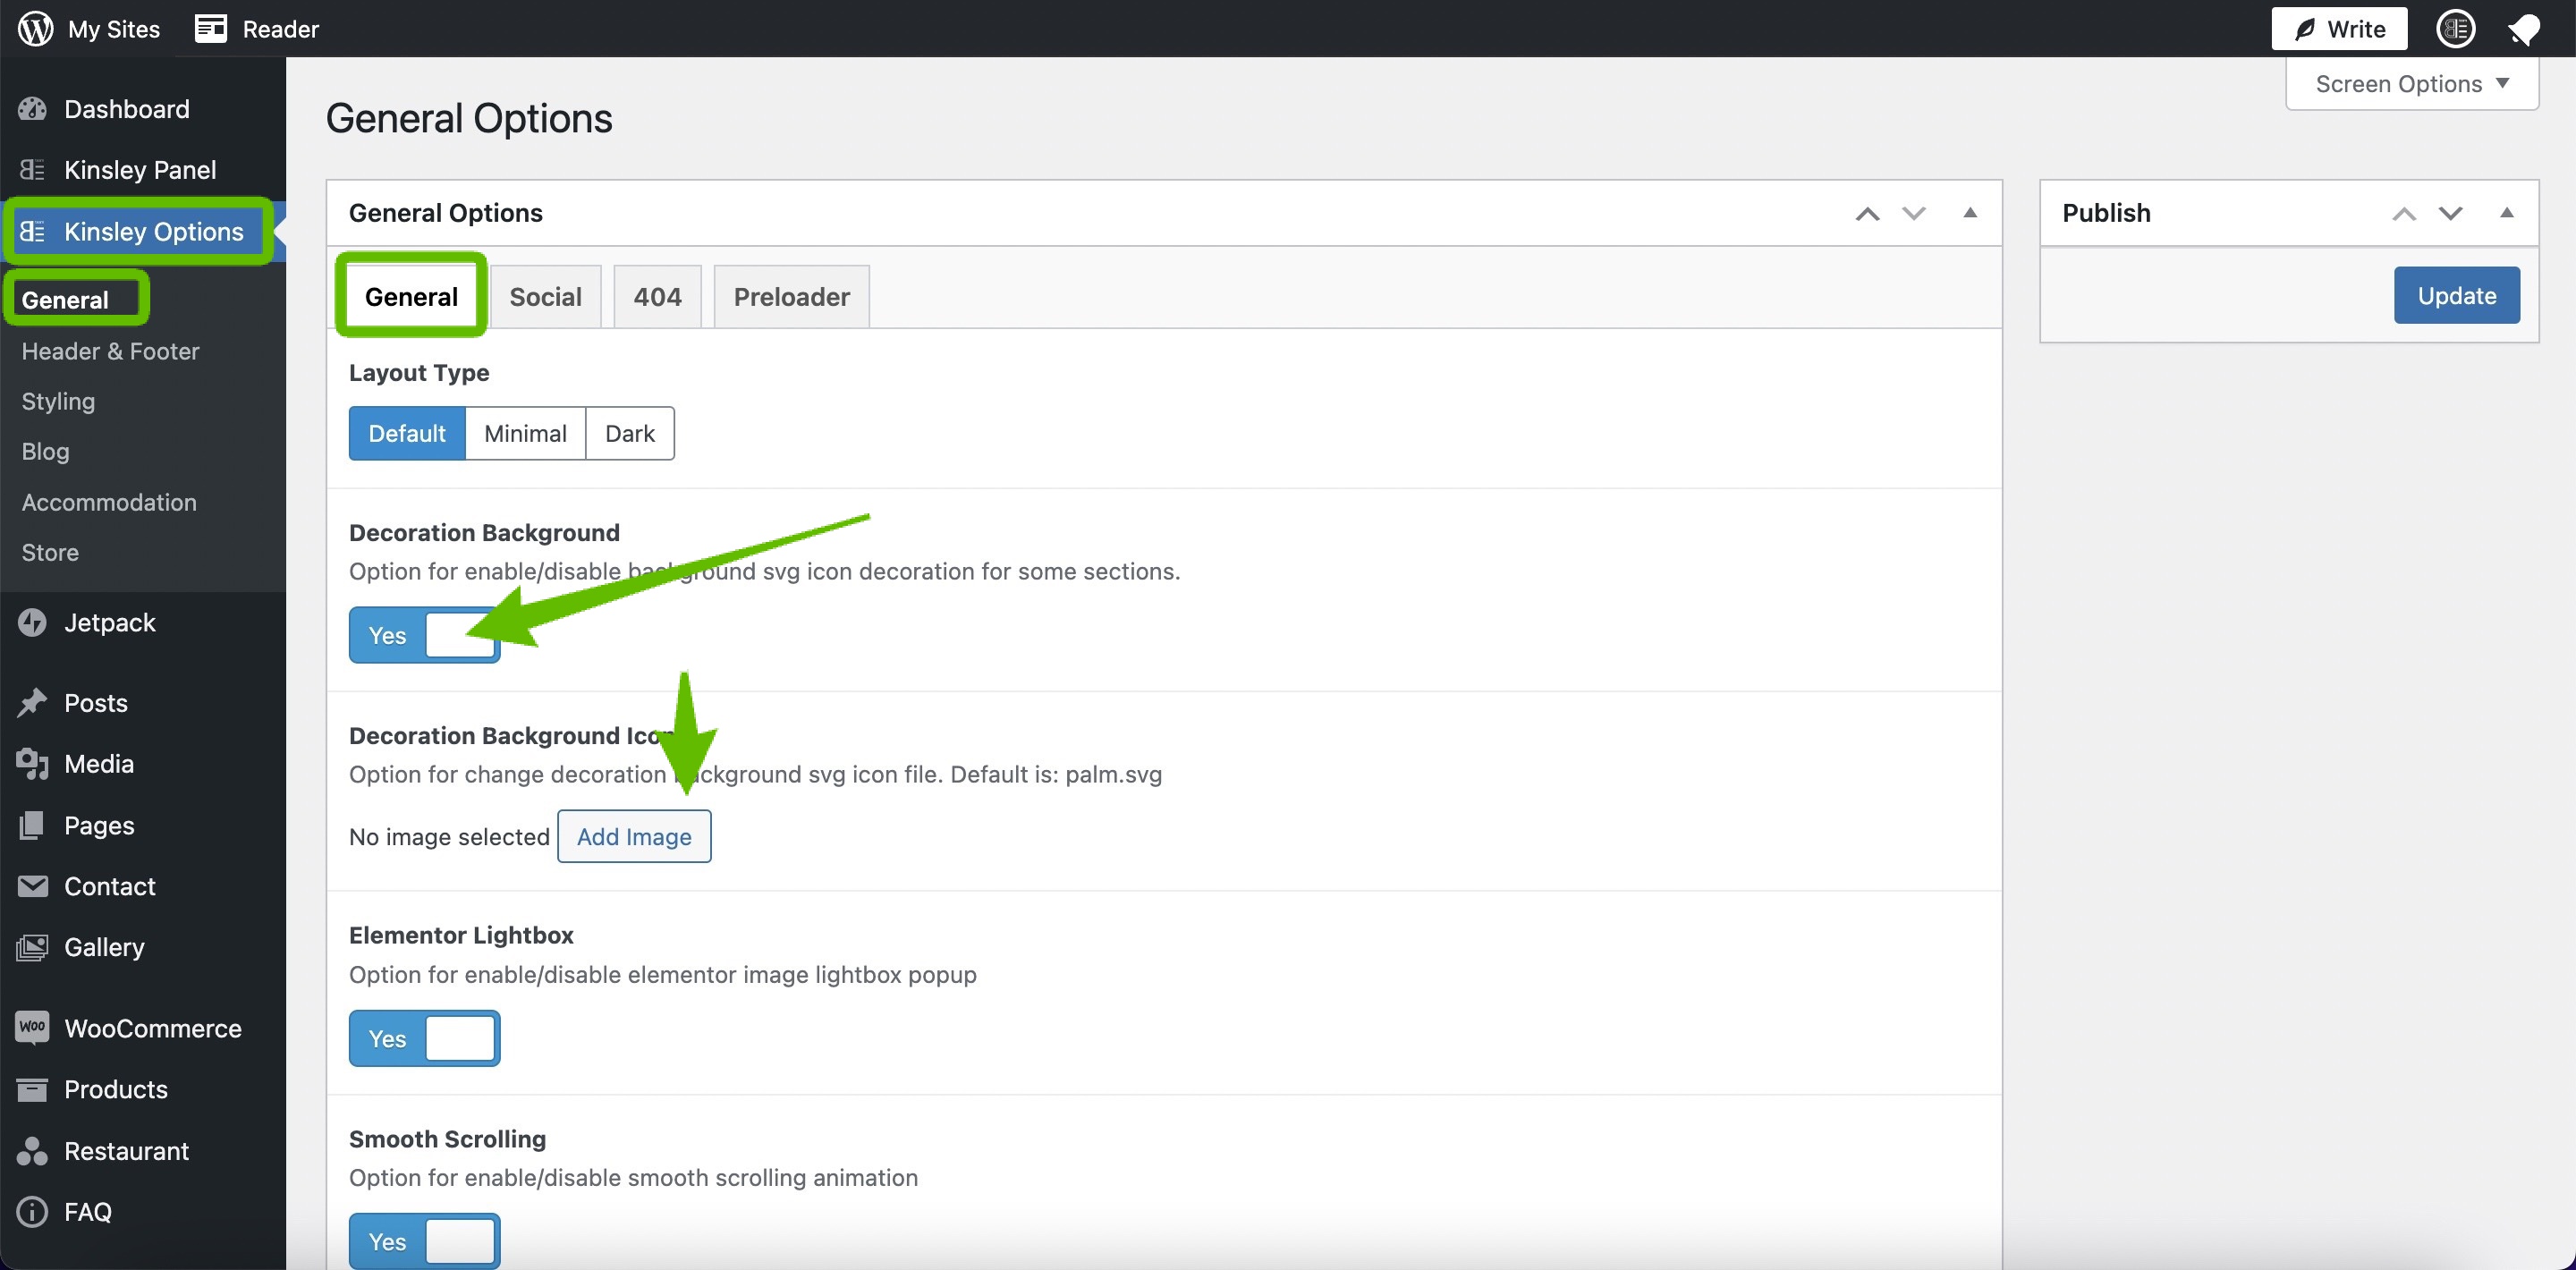Click the Gallery icon in sidebar
Screen dimensions: 2576x1270
coord(32,946)
